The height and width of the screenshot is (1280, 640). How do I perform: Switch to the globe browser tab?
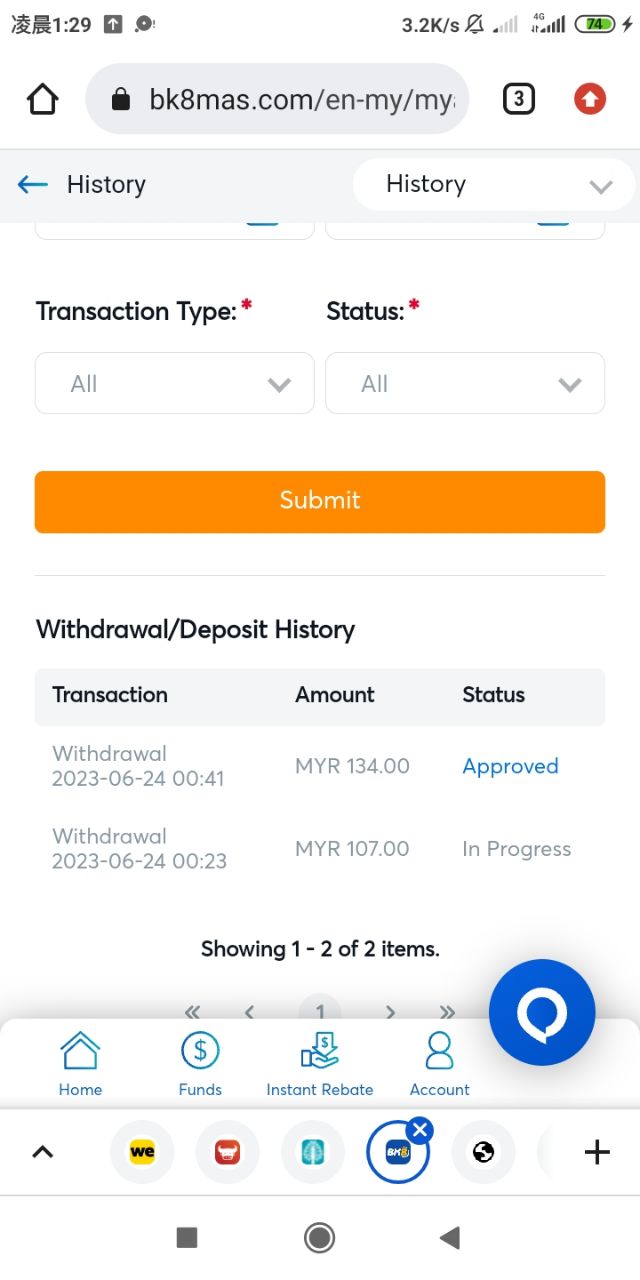click(x=484, y=1152)
